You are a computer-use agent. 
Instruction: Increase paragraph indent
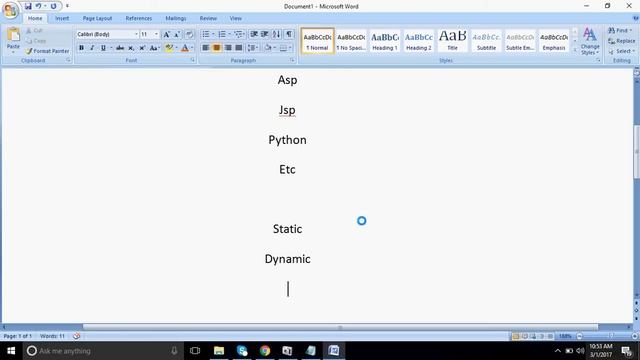click(x=264, y=34)
